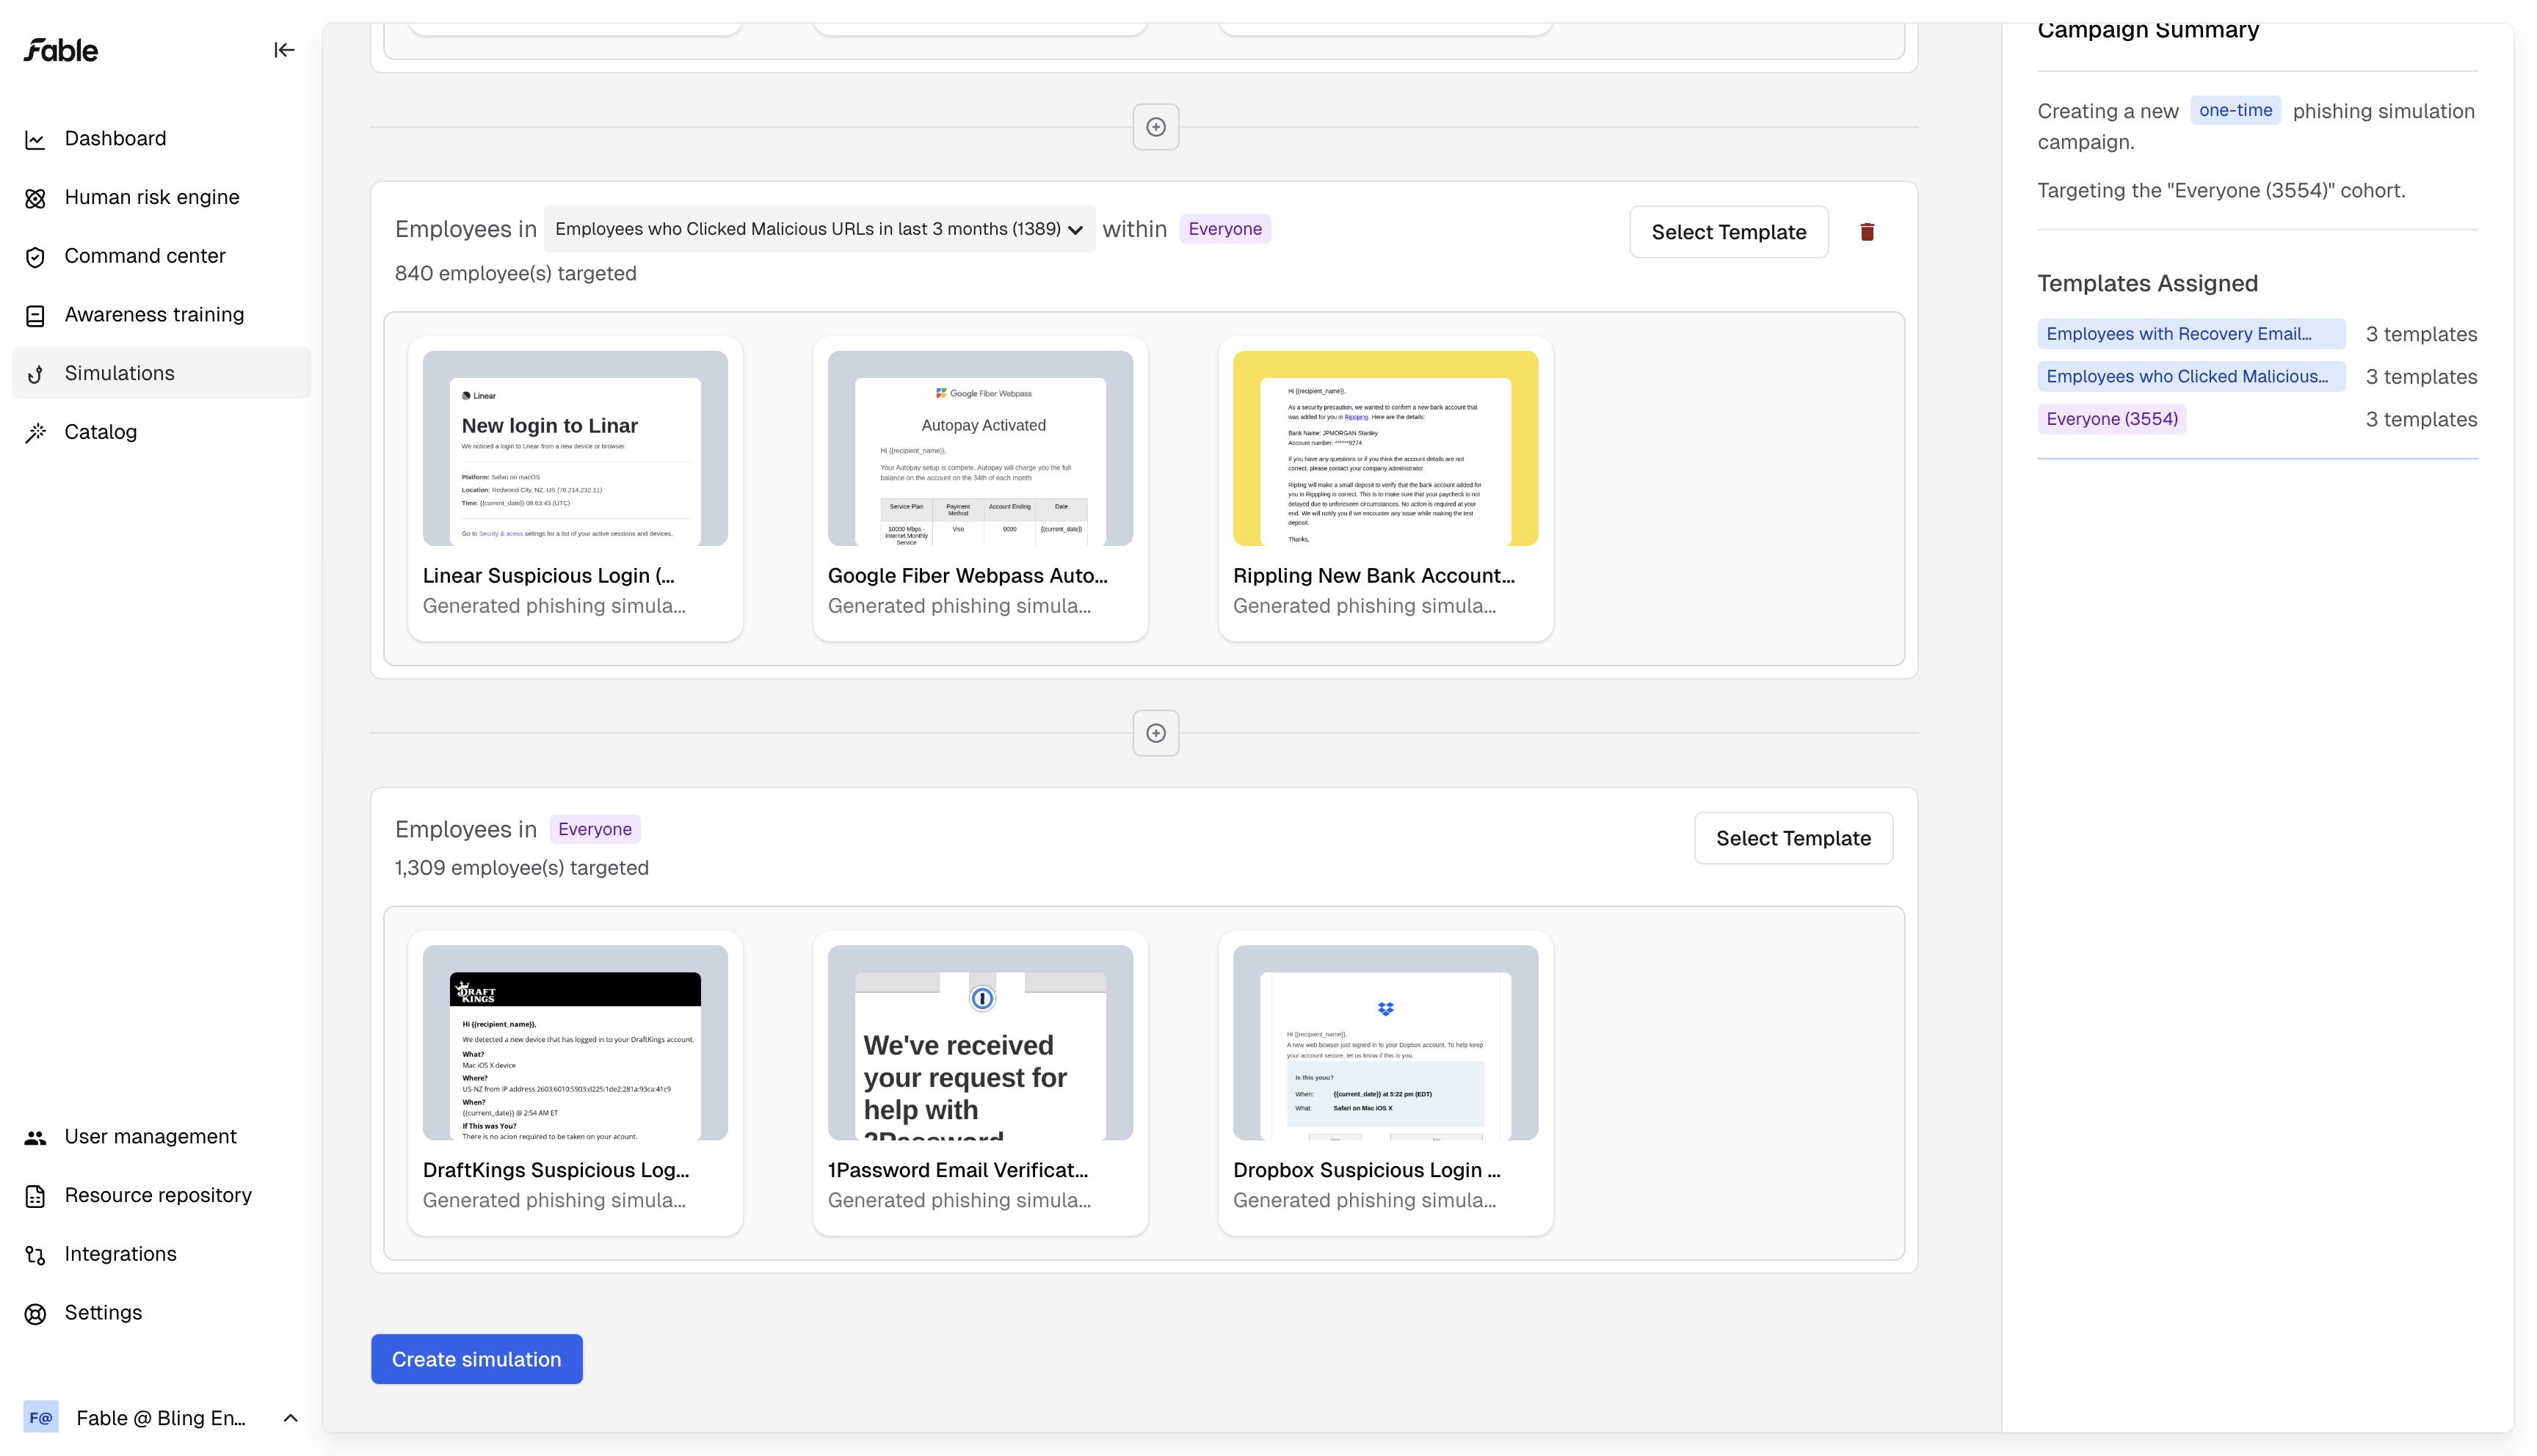2537x1456 pixels.
Task: Open Integrations page
Action: pyautogui.click(x=161, y=1254)
